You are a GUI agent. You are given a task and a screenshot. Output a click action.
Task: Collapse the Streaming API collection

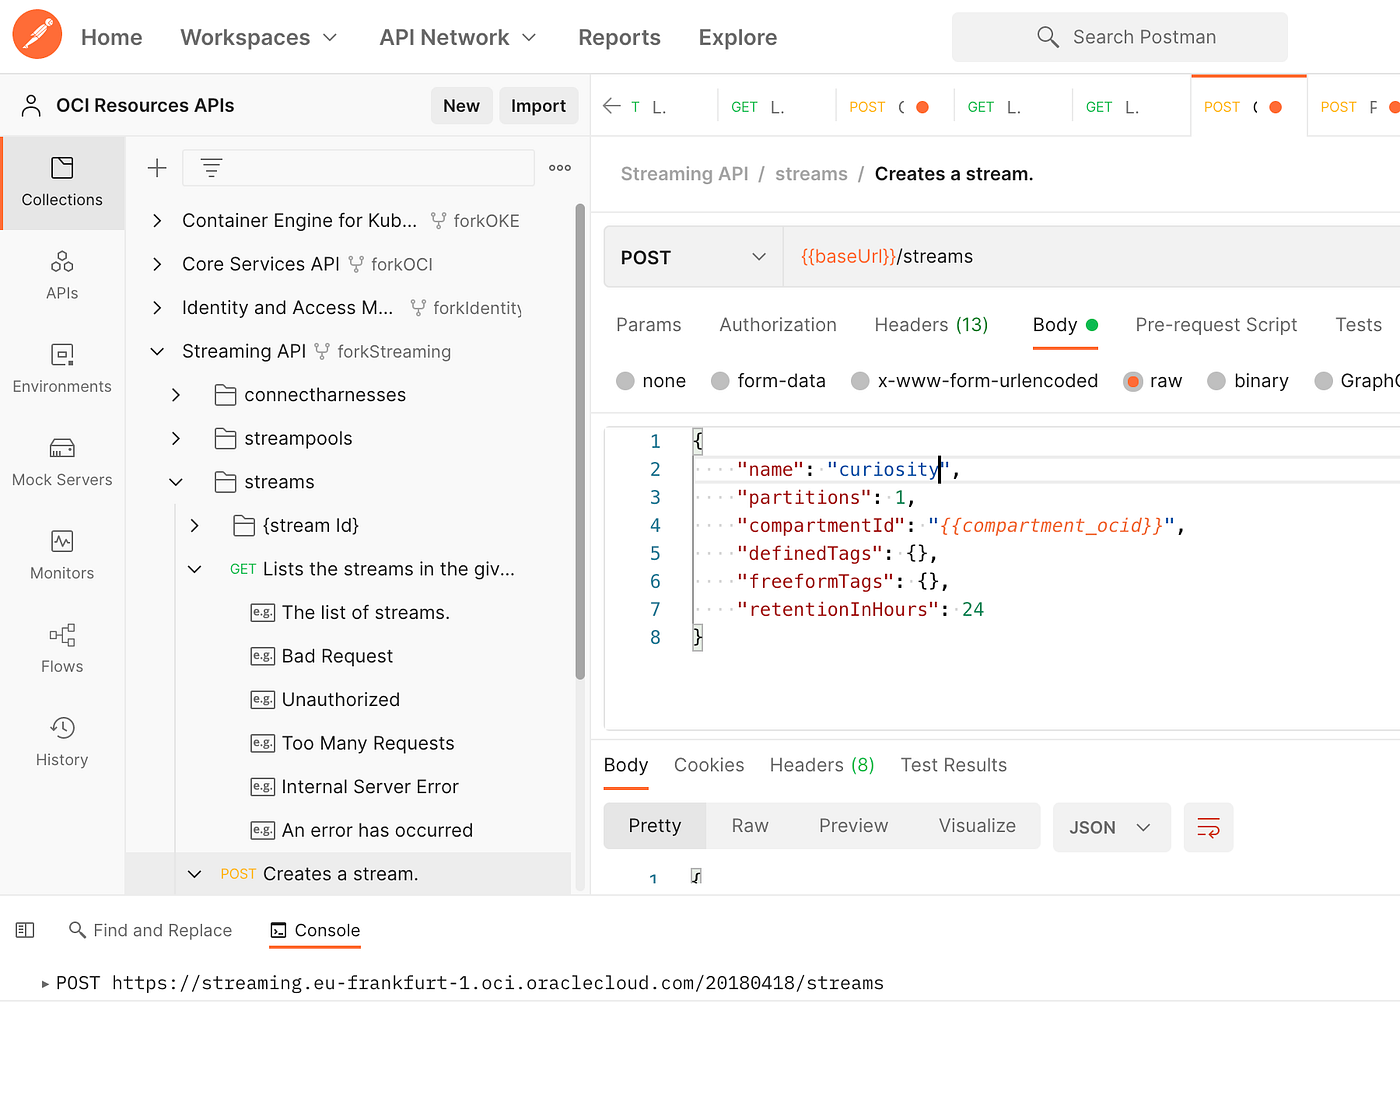tap(157, 351)
